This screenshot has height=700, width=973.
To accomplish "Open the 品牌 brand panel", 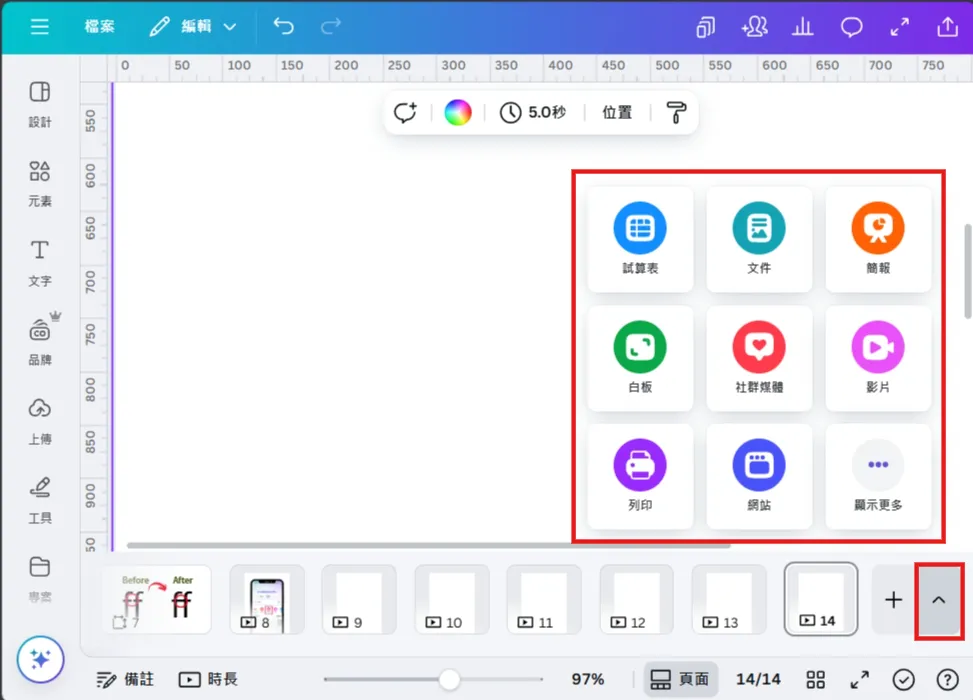I will pyautogui.click(x=40, y=342).
